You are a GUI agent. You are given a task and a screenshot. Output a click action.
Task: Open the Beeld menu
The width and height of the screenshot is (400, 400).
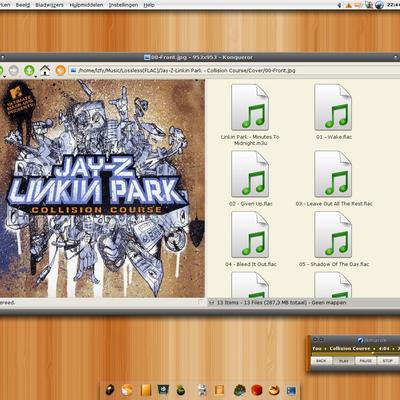(x=23, y=5)
